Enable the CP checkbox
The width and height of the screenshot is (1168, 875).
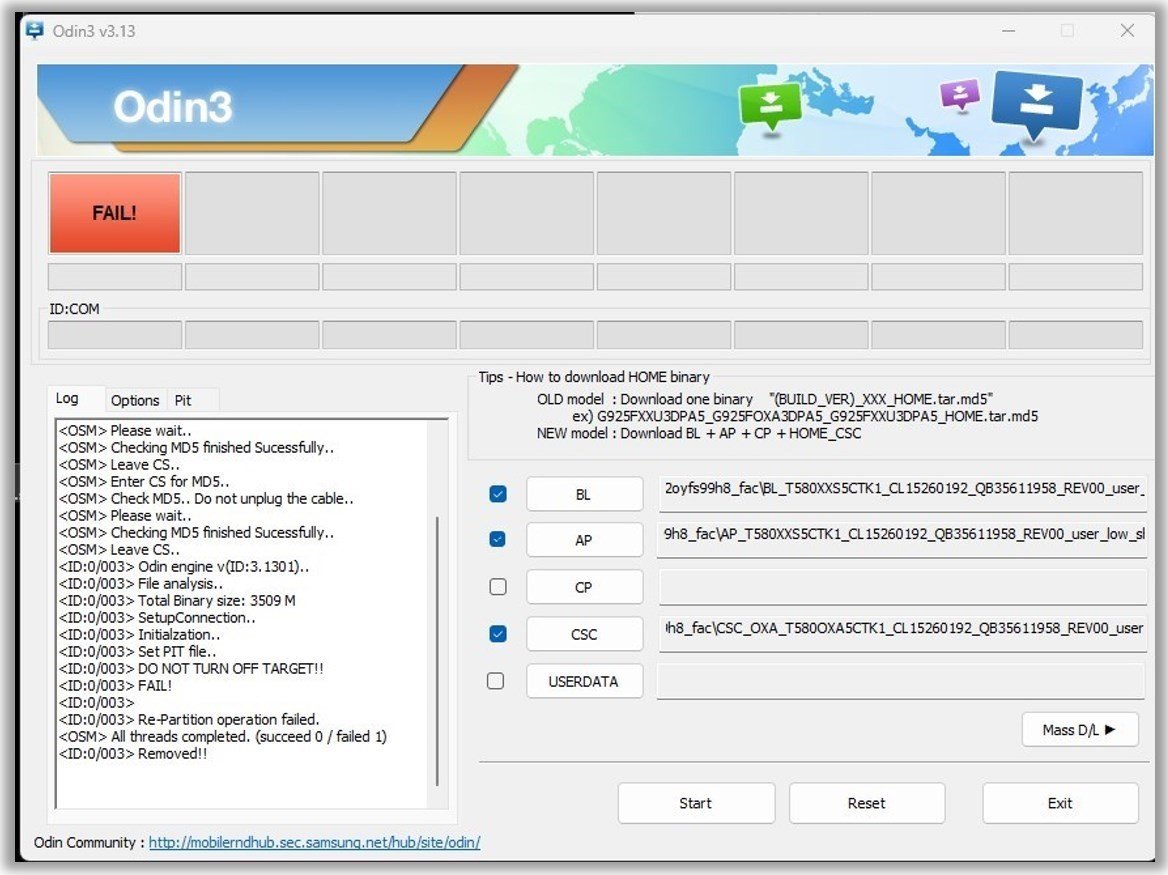(x=498, y=587)
